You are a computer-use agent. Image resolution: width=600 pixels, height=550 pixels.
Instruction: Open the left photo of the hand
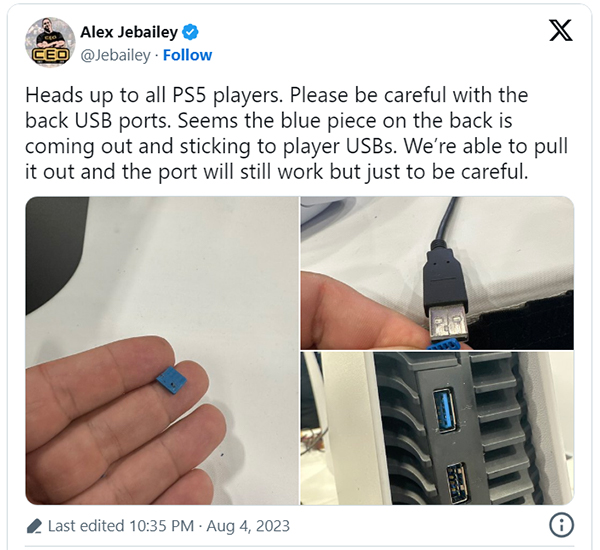(x=162, y=351)
